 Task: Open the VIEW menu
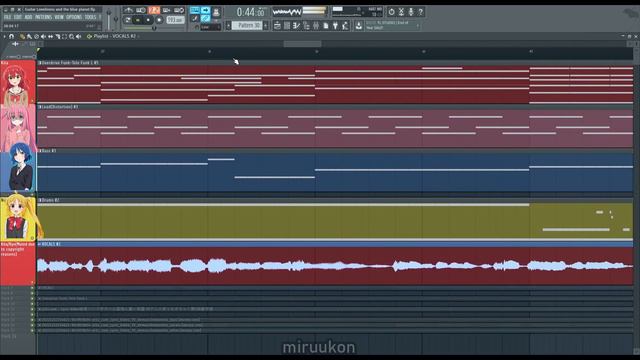click(59, 17)
